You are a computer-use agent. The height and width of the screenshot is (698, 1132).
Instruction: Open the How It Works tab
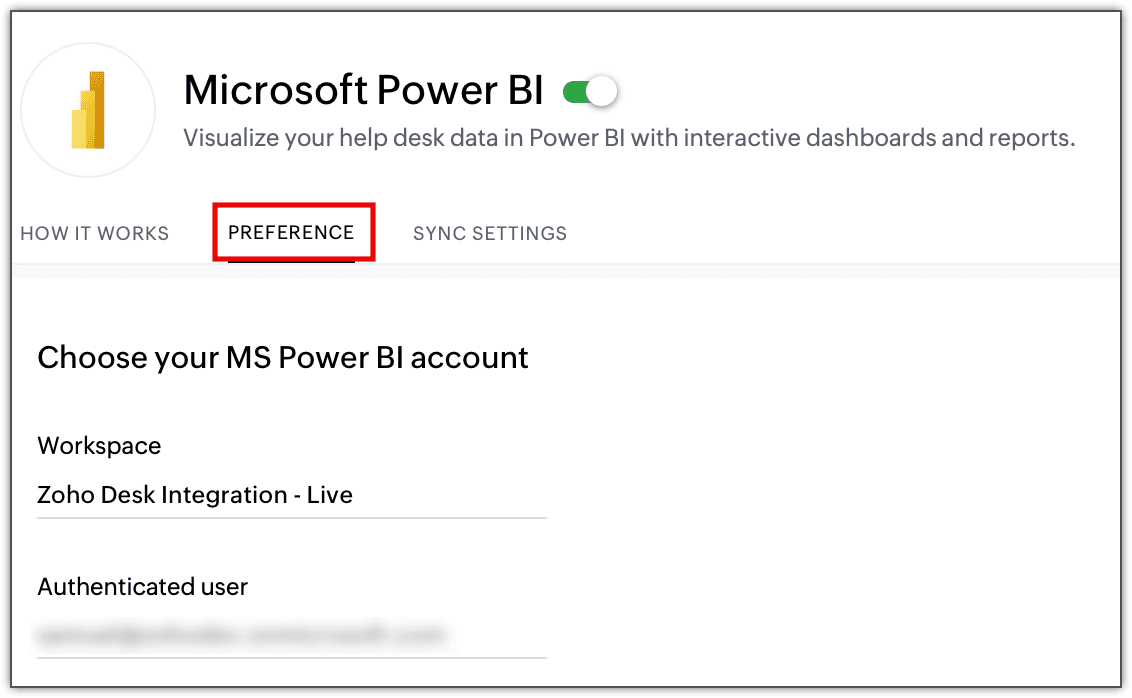(x=95, y=234)
